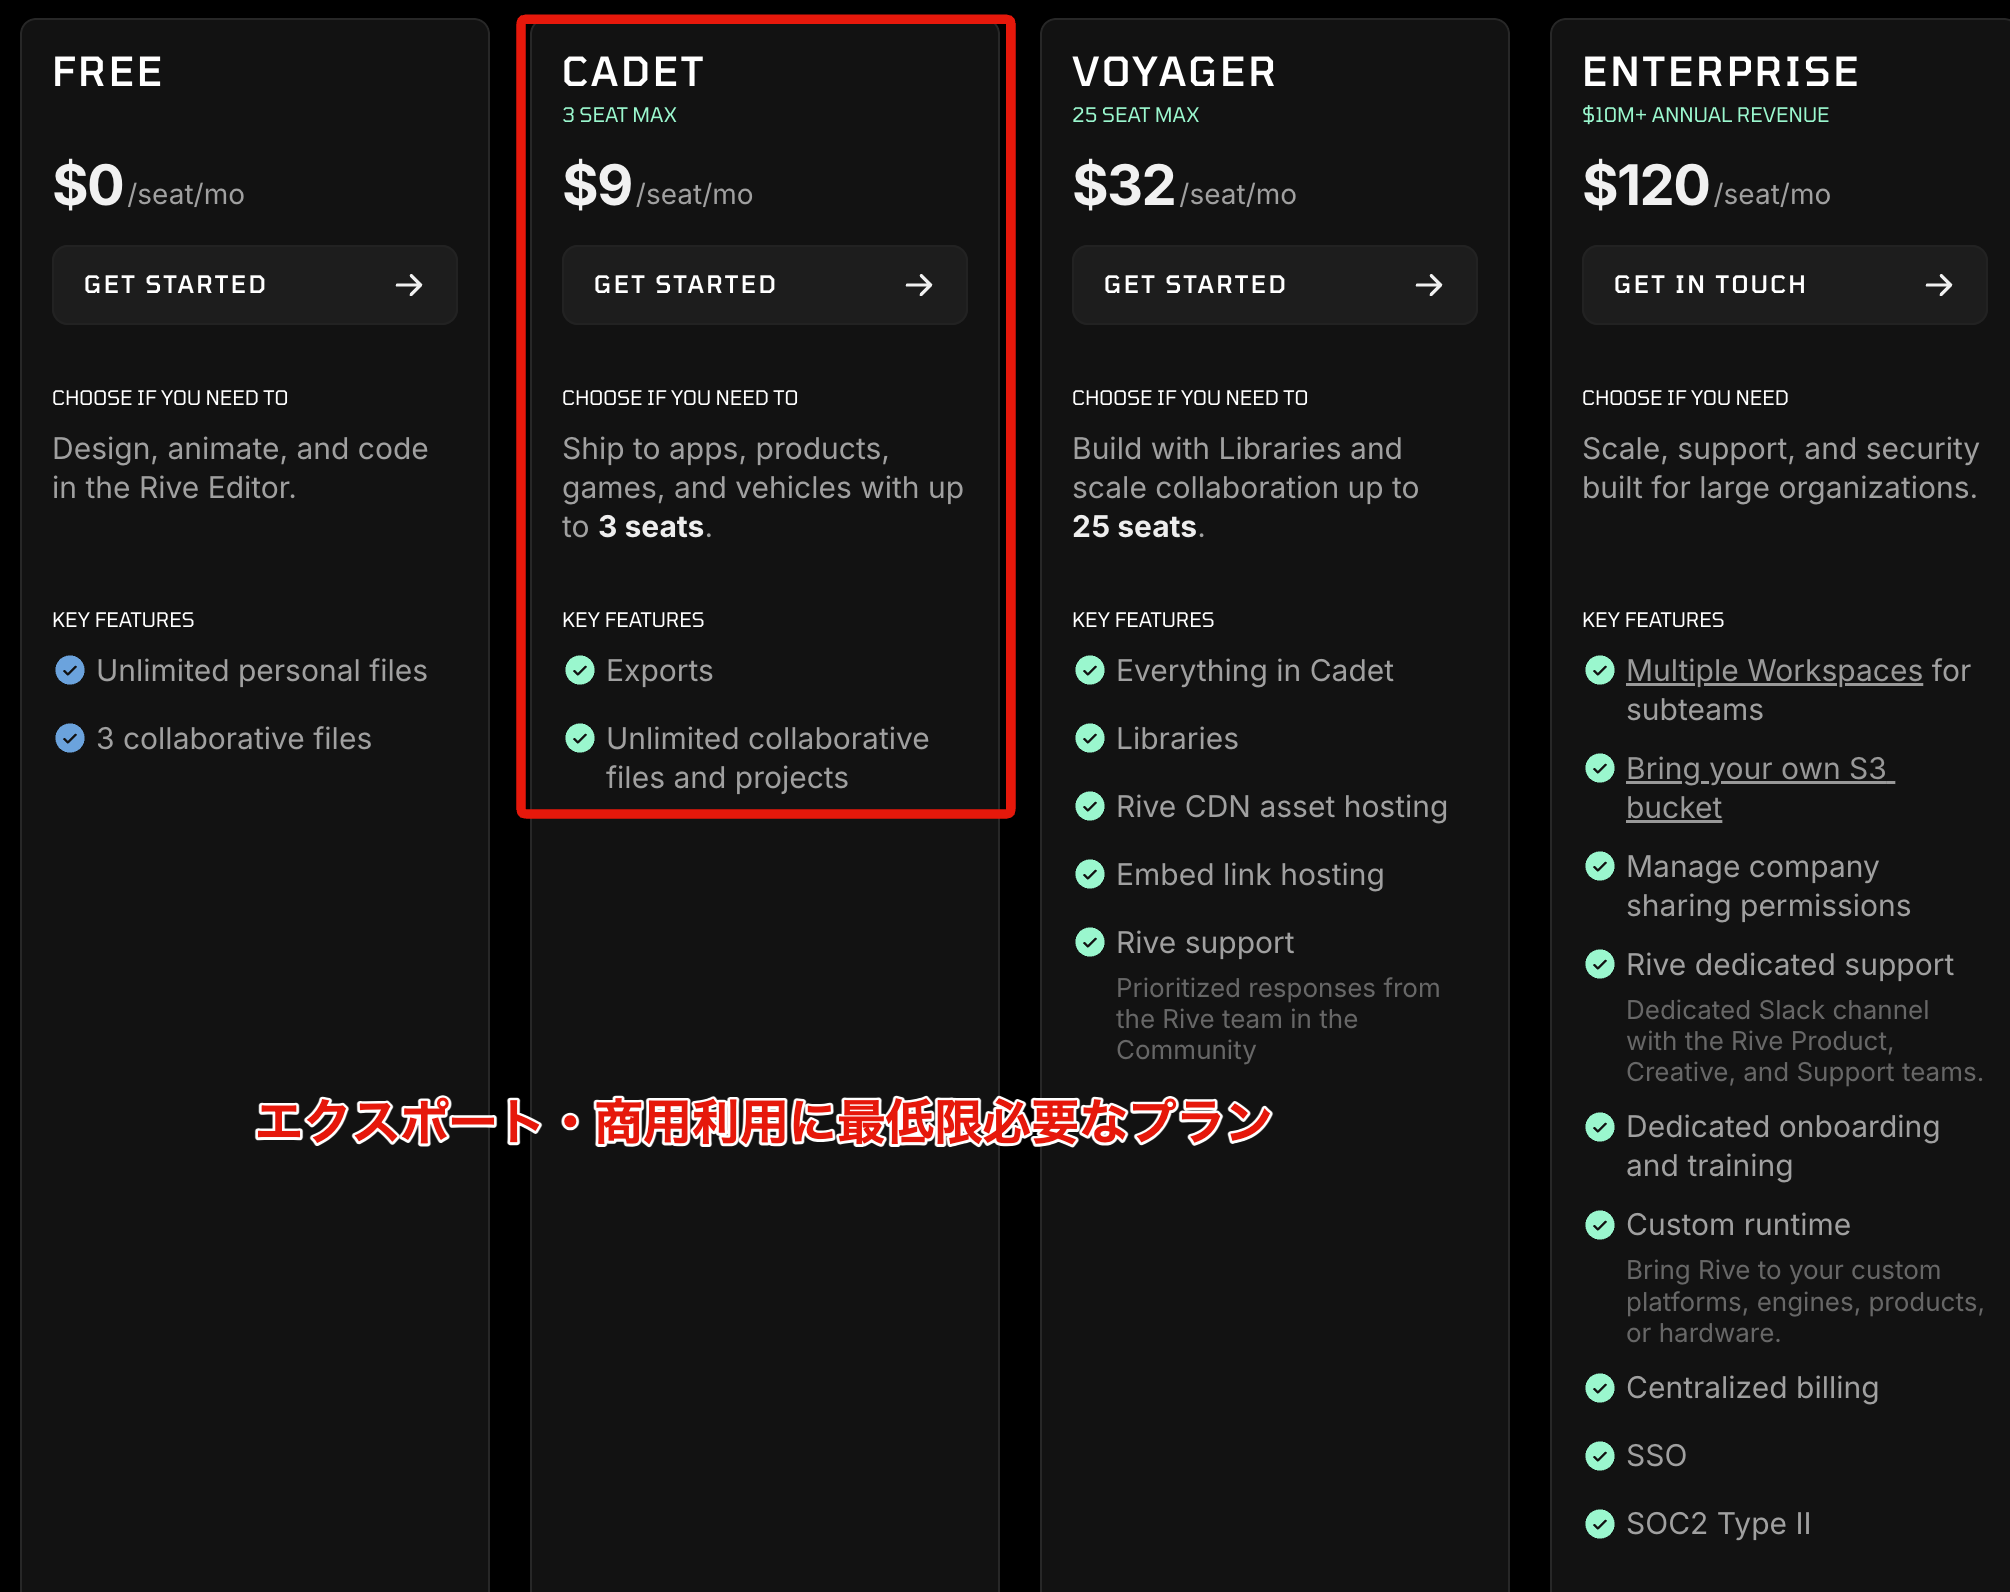Image resolution: width=2010 pixels, height=1592 pixels.
Task: Click the check icon beside Embed link hosting
Action: coord(1090,874)
